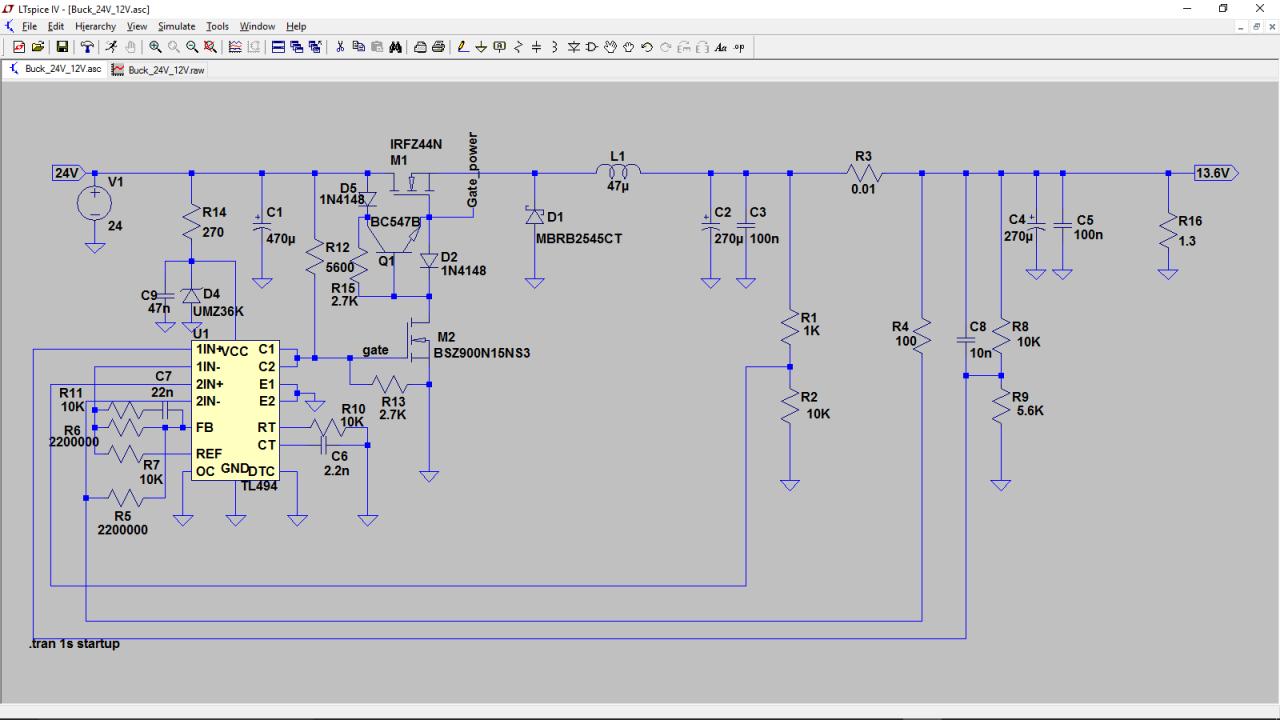This screenshot has width=1280, height=720.
Task: Click the '47µ' value of inductor L1
Action: (618, 186)
